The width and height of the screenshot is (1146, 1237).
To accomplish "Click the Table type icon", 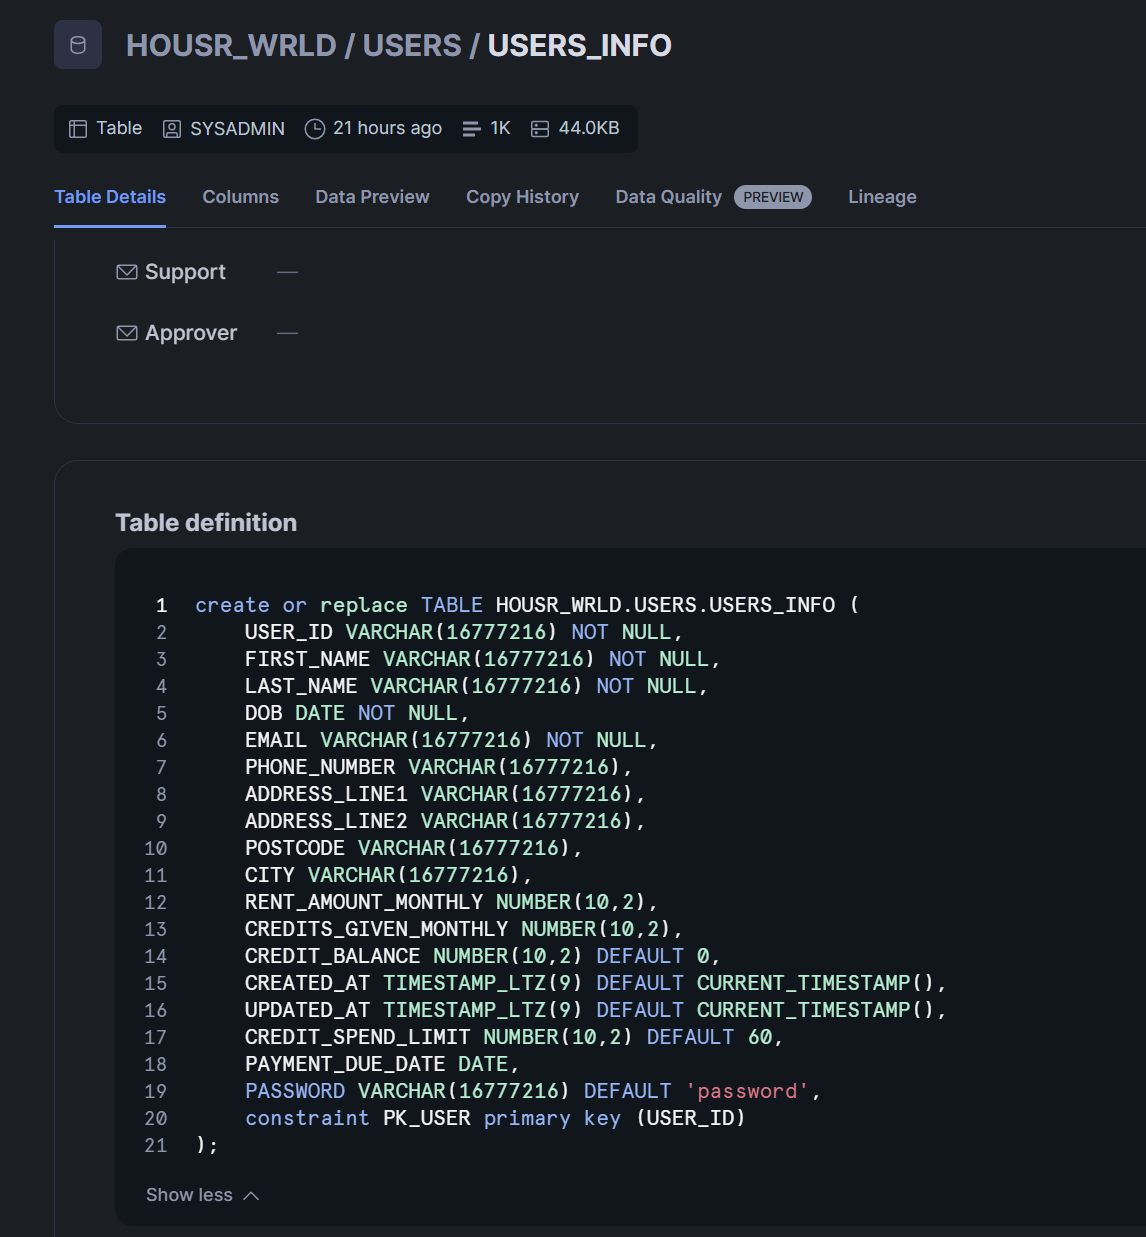I will pos(78,129).
